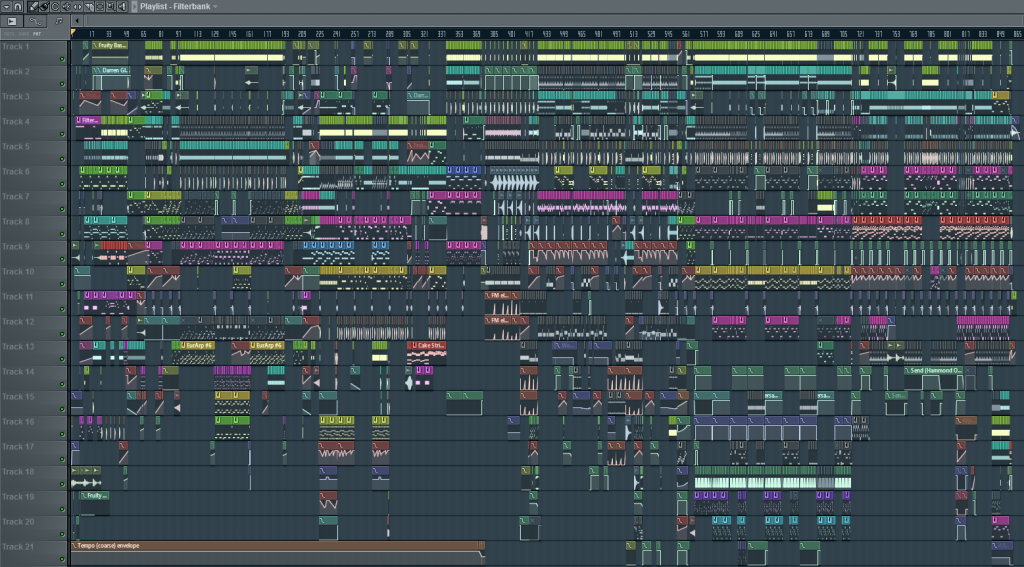Focus pattern clips with the note icon
The width and height of the screenshot is (1024, 567).
59,21
